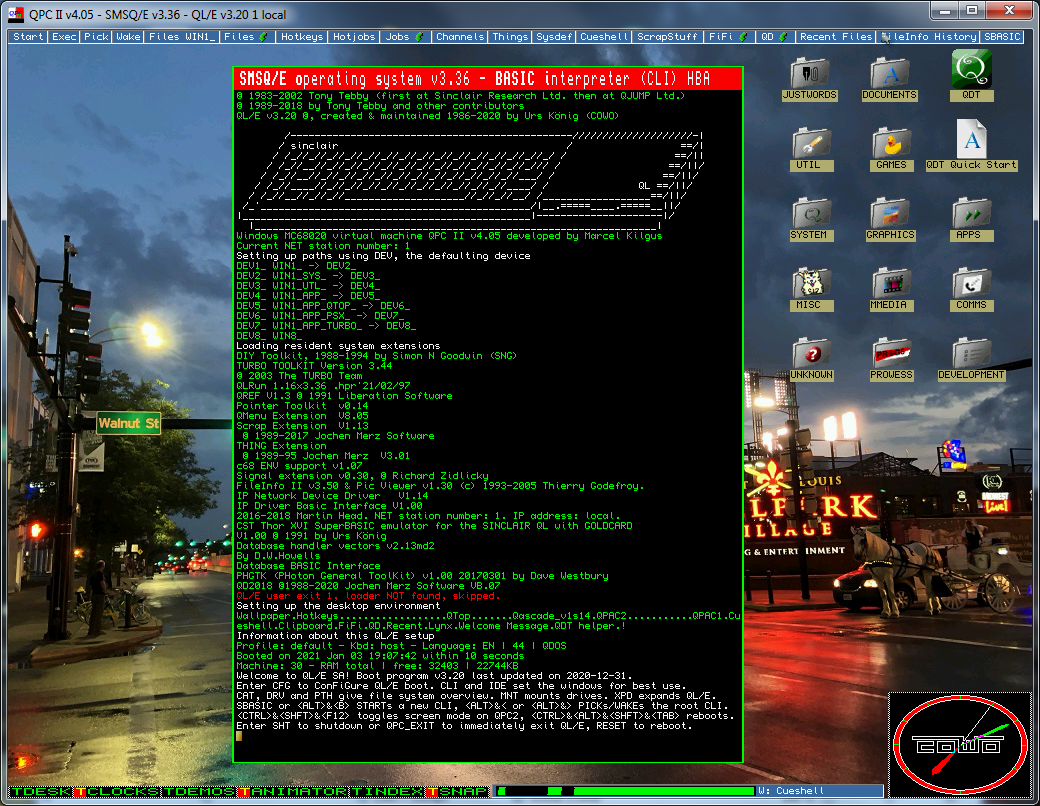This screenshot has width=1040, height=806.
Task: Open the Hotjobs menu item
Action: coord(354,37)
